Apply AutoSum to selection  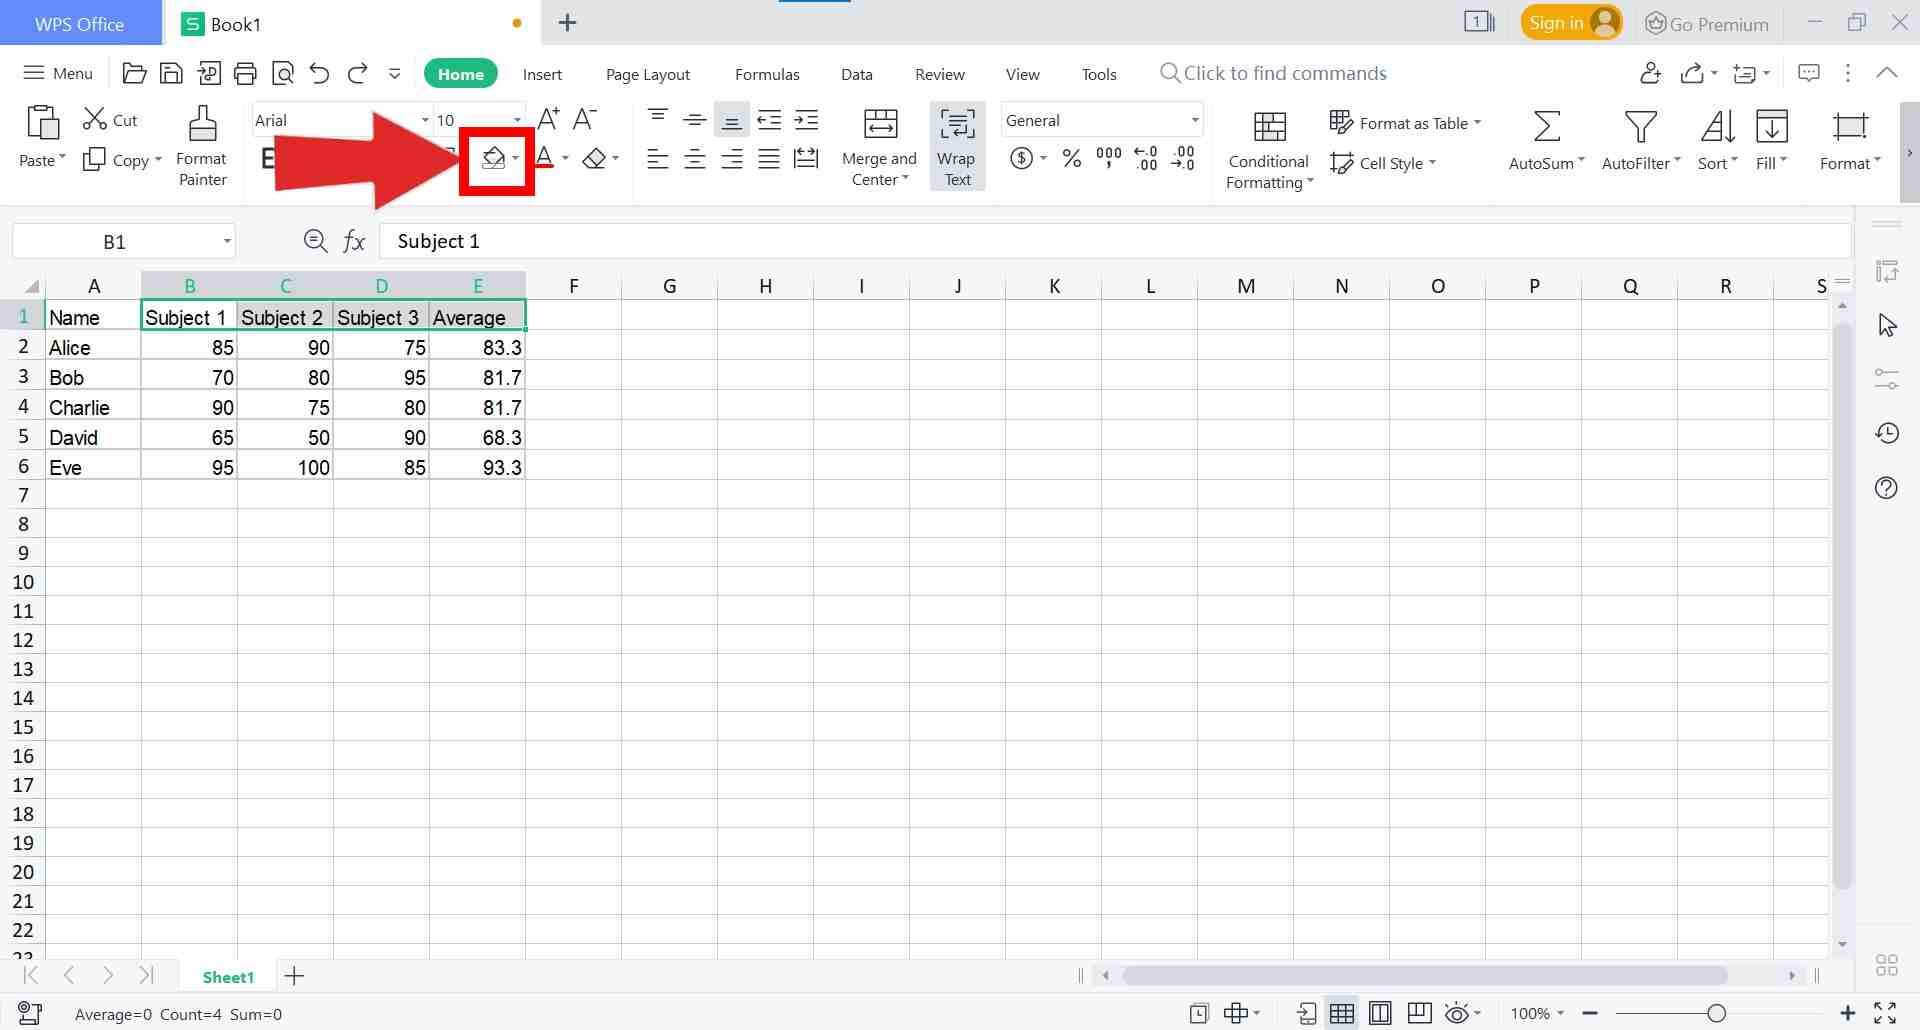1543,140
